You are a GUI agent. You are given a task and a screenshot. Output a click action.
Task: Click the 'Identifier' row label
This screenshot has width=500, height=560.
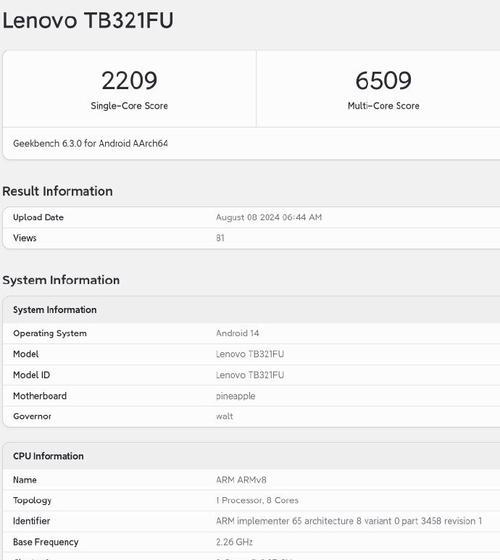point(31,521)
